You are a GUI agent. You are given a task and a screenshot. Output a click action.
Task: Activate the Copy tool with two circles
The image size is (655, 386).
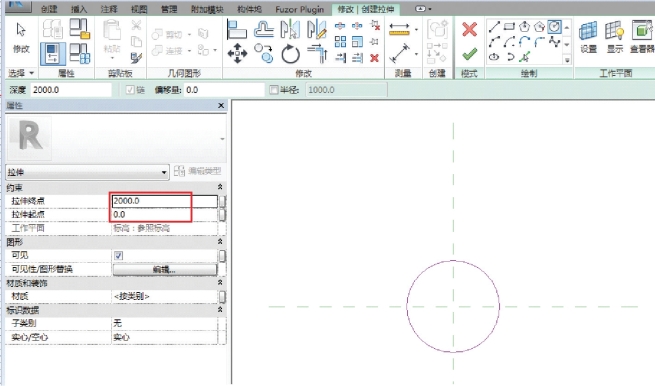[x=264, y=53]
